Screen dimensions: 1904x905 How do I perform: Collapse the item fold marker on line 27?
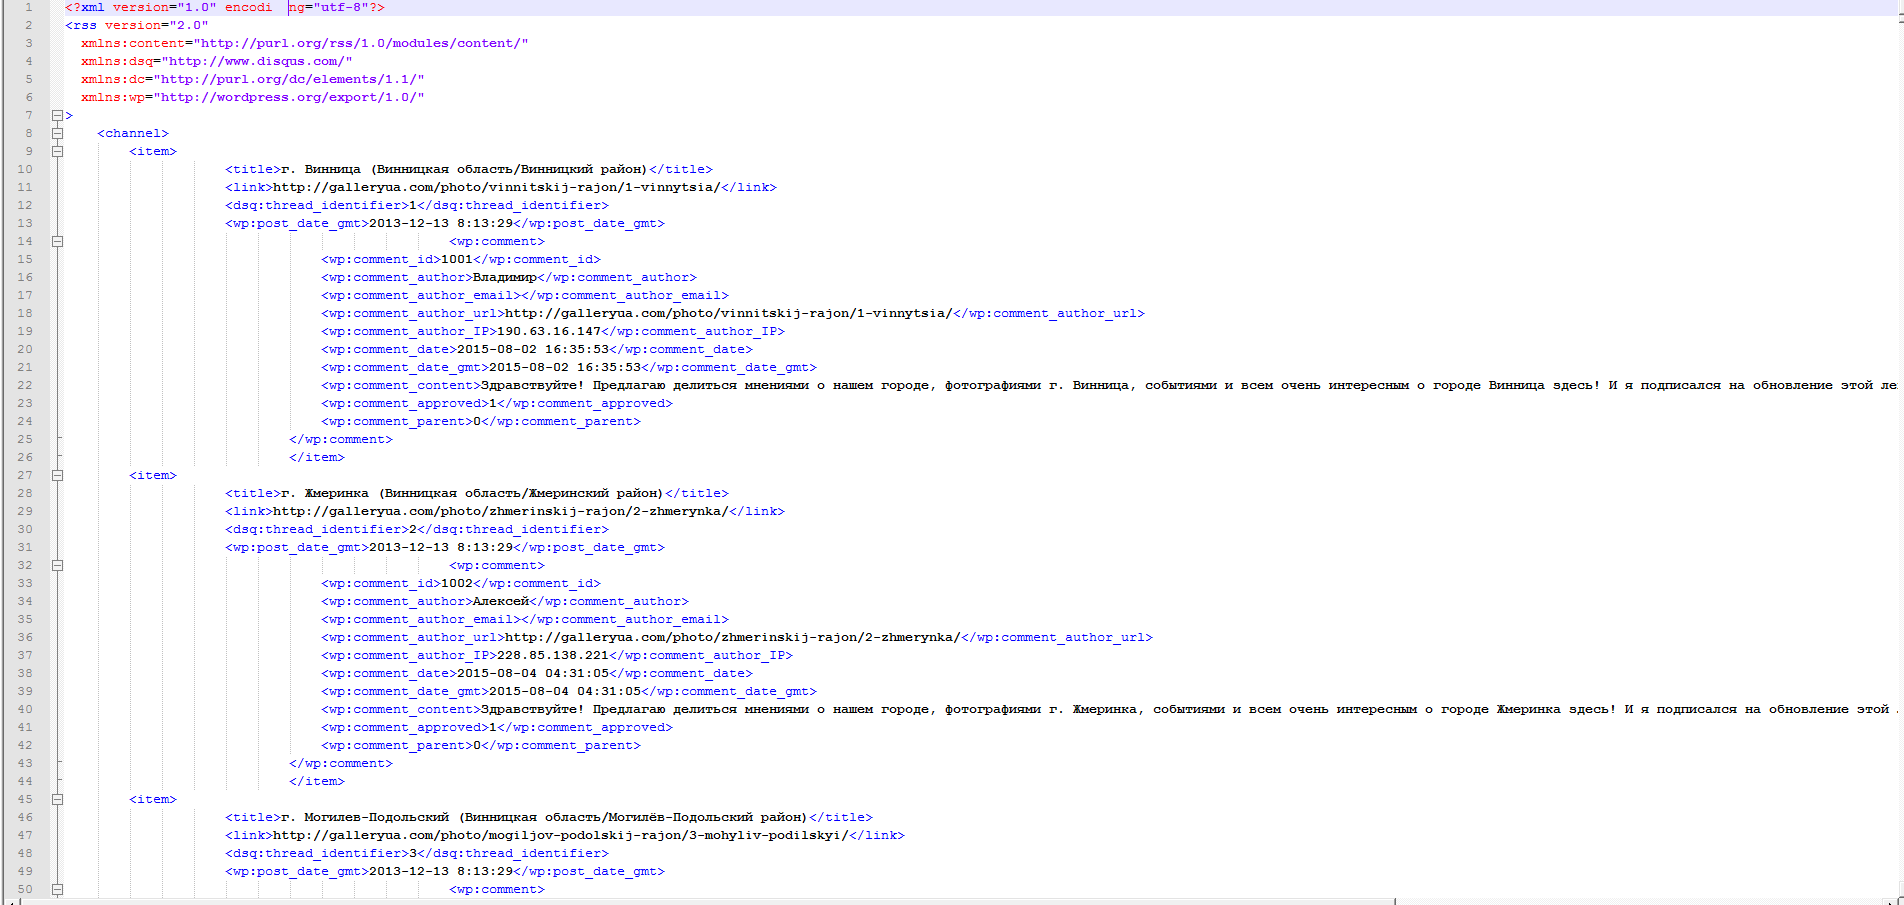pyautogui.click(x=57, y=475)
